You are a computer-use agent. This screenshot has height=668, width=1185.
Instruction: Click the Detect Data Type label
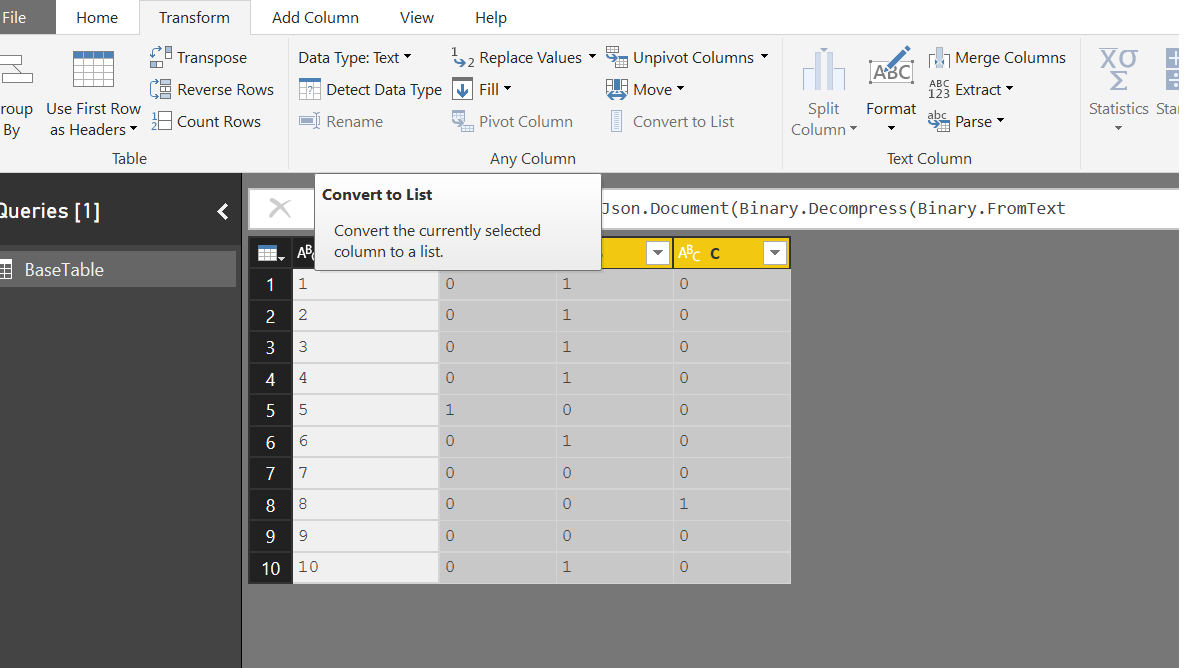[384, 90]
